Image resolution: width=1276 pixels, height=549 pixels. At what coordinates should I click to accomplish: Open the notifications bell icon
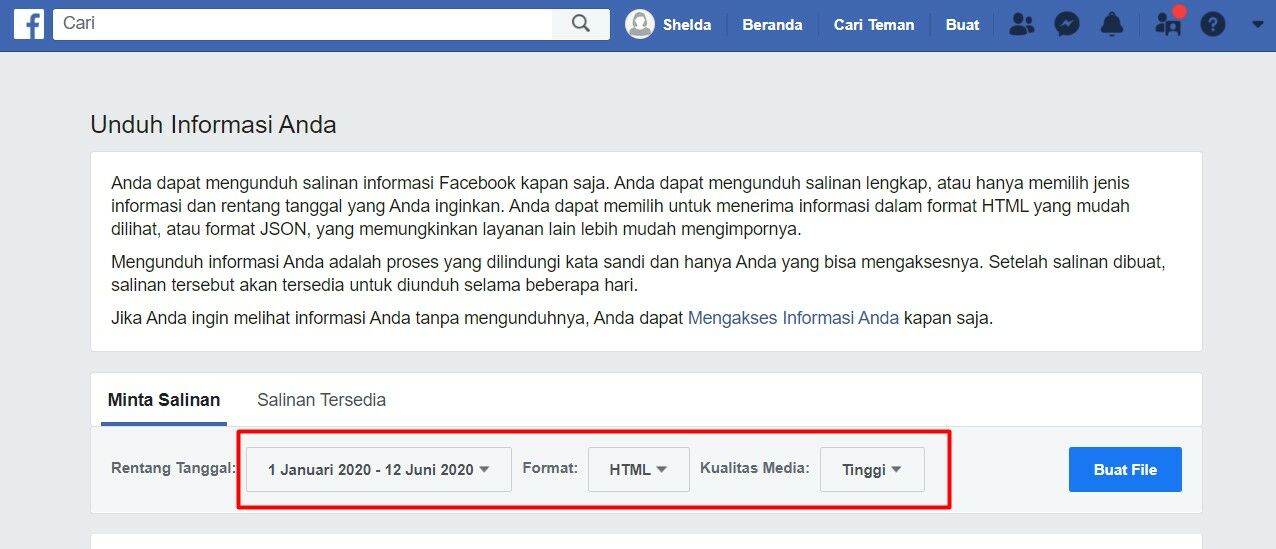[x=1112, y=24]
